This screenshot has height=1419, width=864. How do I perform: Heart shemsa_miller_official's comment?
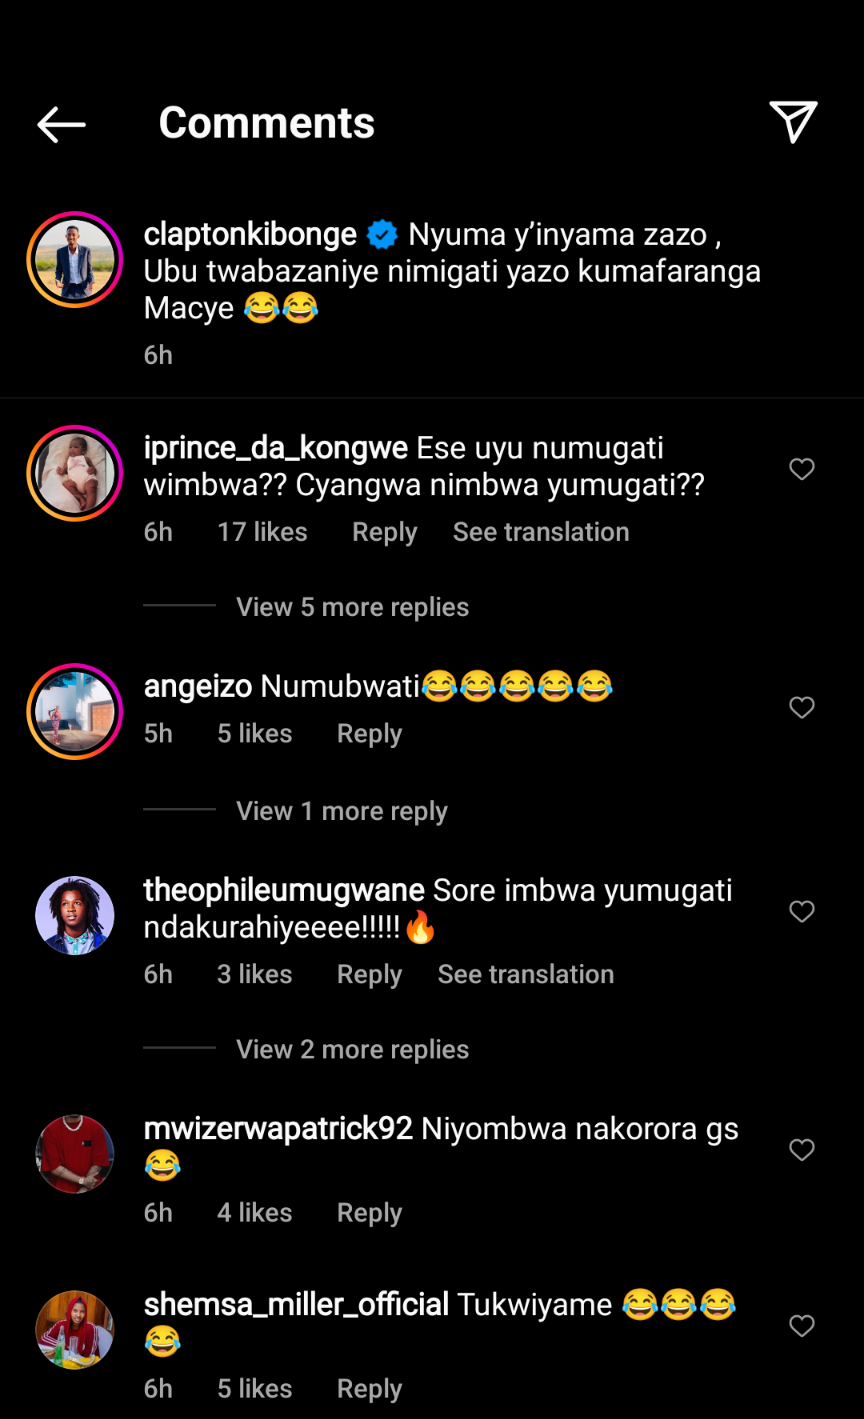tap(802, 1327)
